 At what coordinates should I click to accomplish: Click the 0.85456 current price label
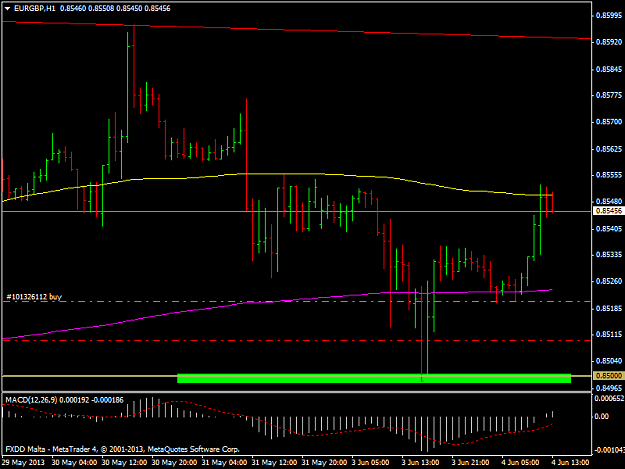point(609,211)
